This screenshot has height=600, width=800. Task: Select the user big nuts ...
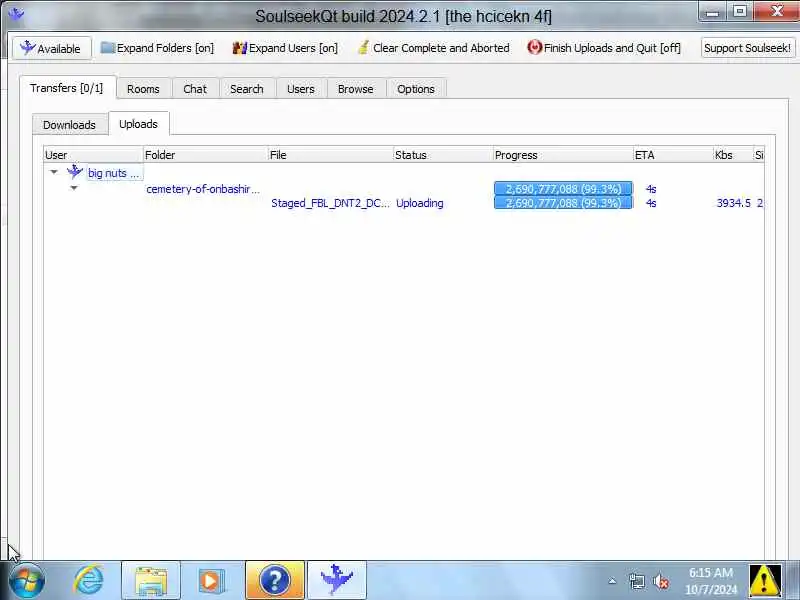coord(113,173)
